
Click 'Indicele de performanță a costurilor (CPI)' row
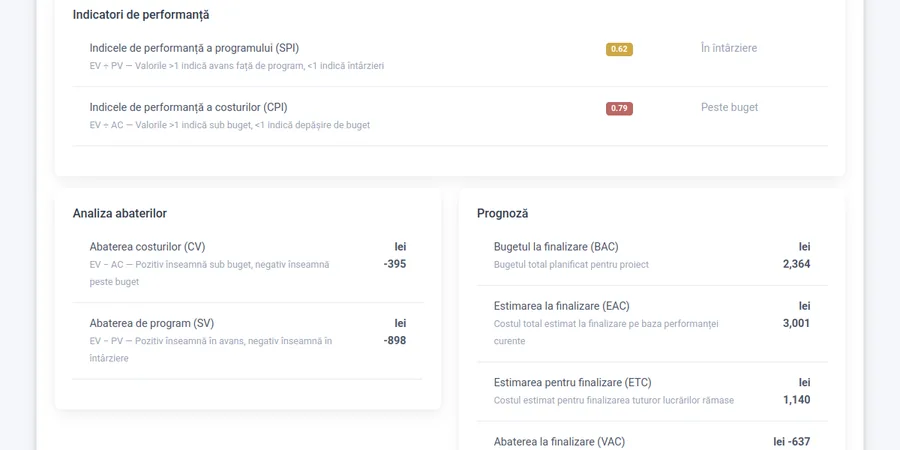tap(450, 116)
